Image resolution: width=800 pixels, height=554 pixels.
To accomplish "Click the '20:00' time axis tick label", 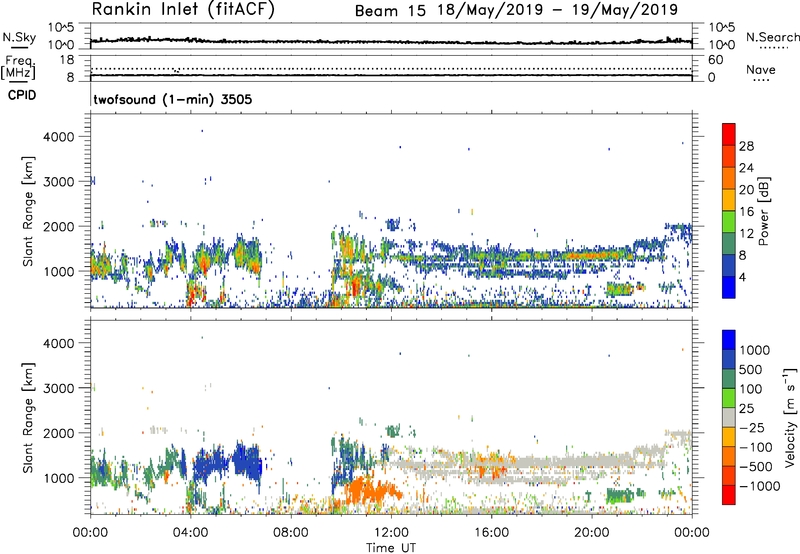I will (x=592, y=533).
